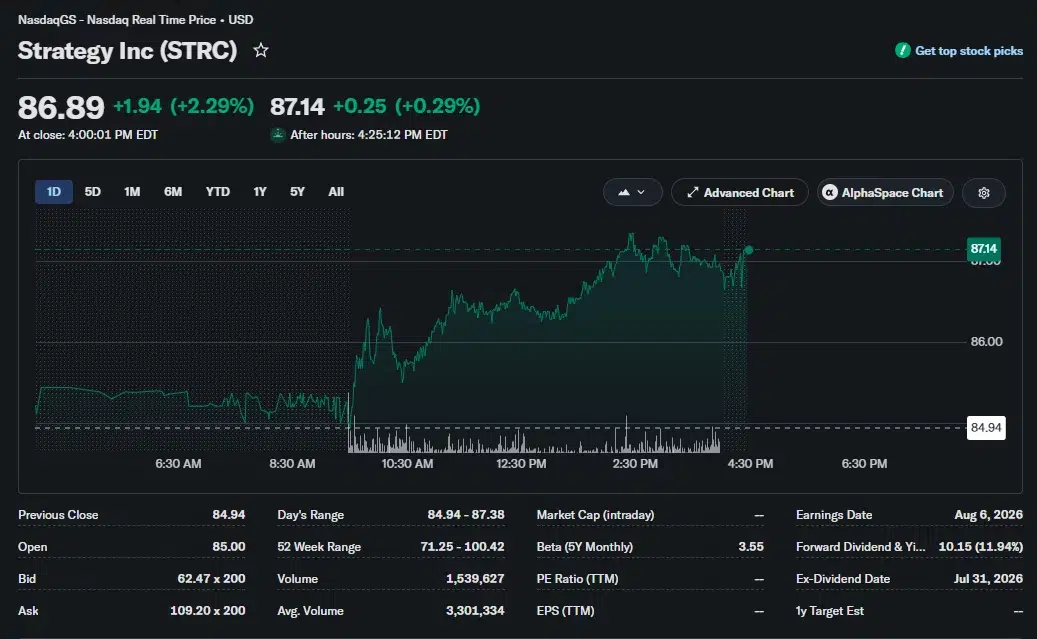Click the NasdaqGS Real Time Price text

136,20
